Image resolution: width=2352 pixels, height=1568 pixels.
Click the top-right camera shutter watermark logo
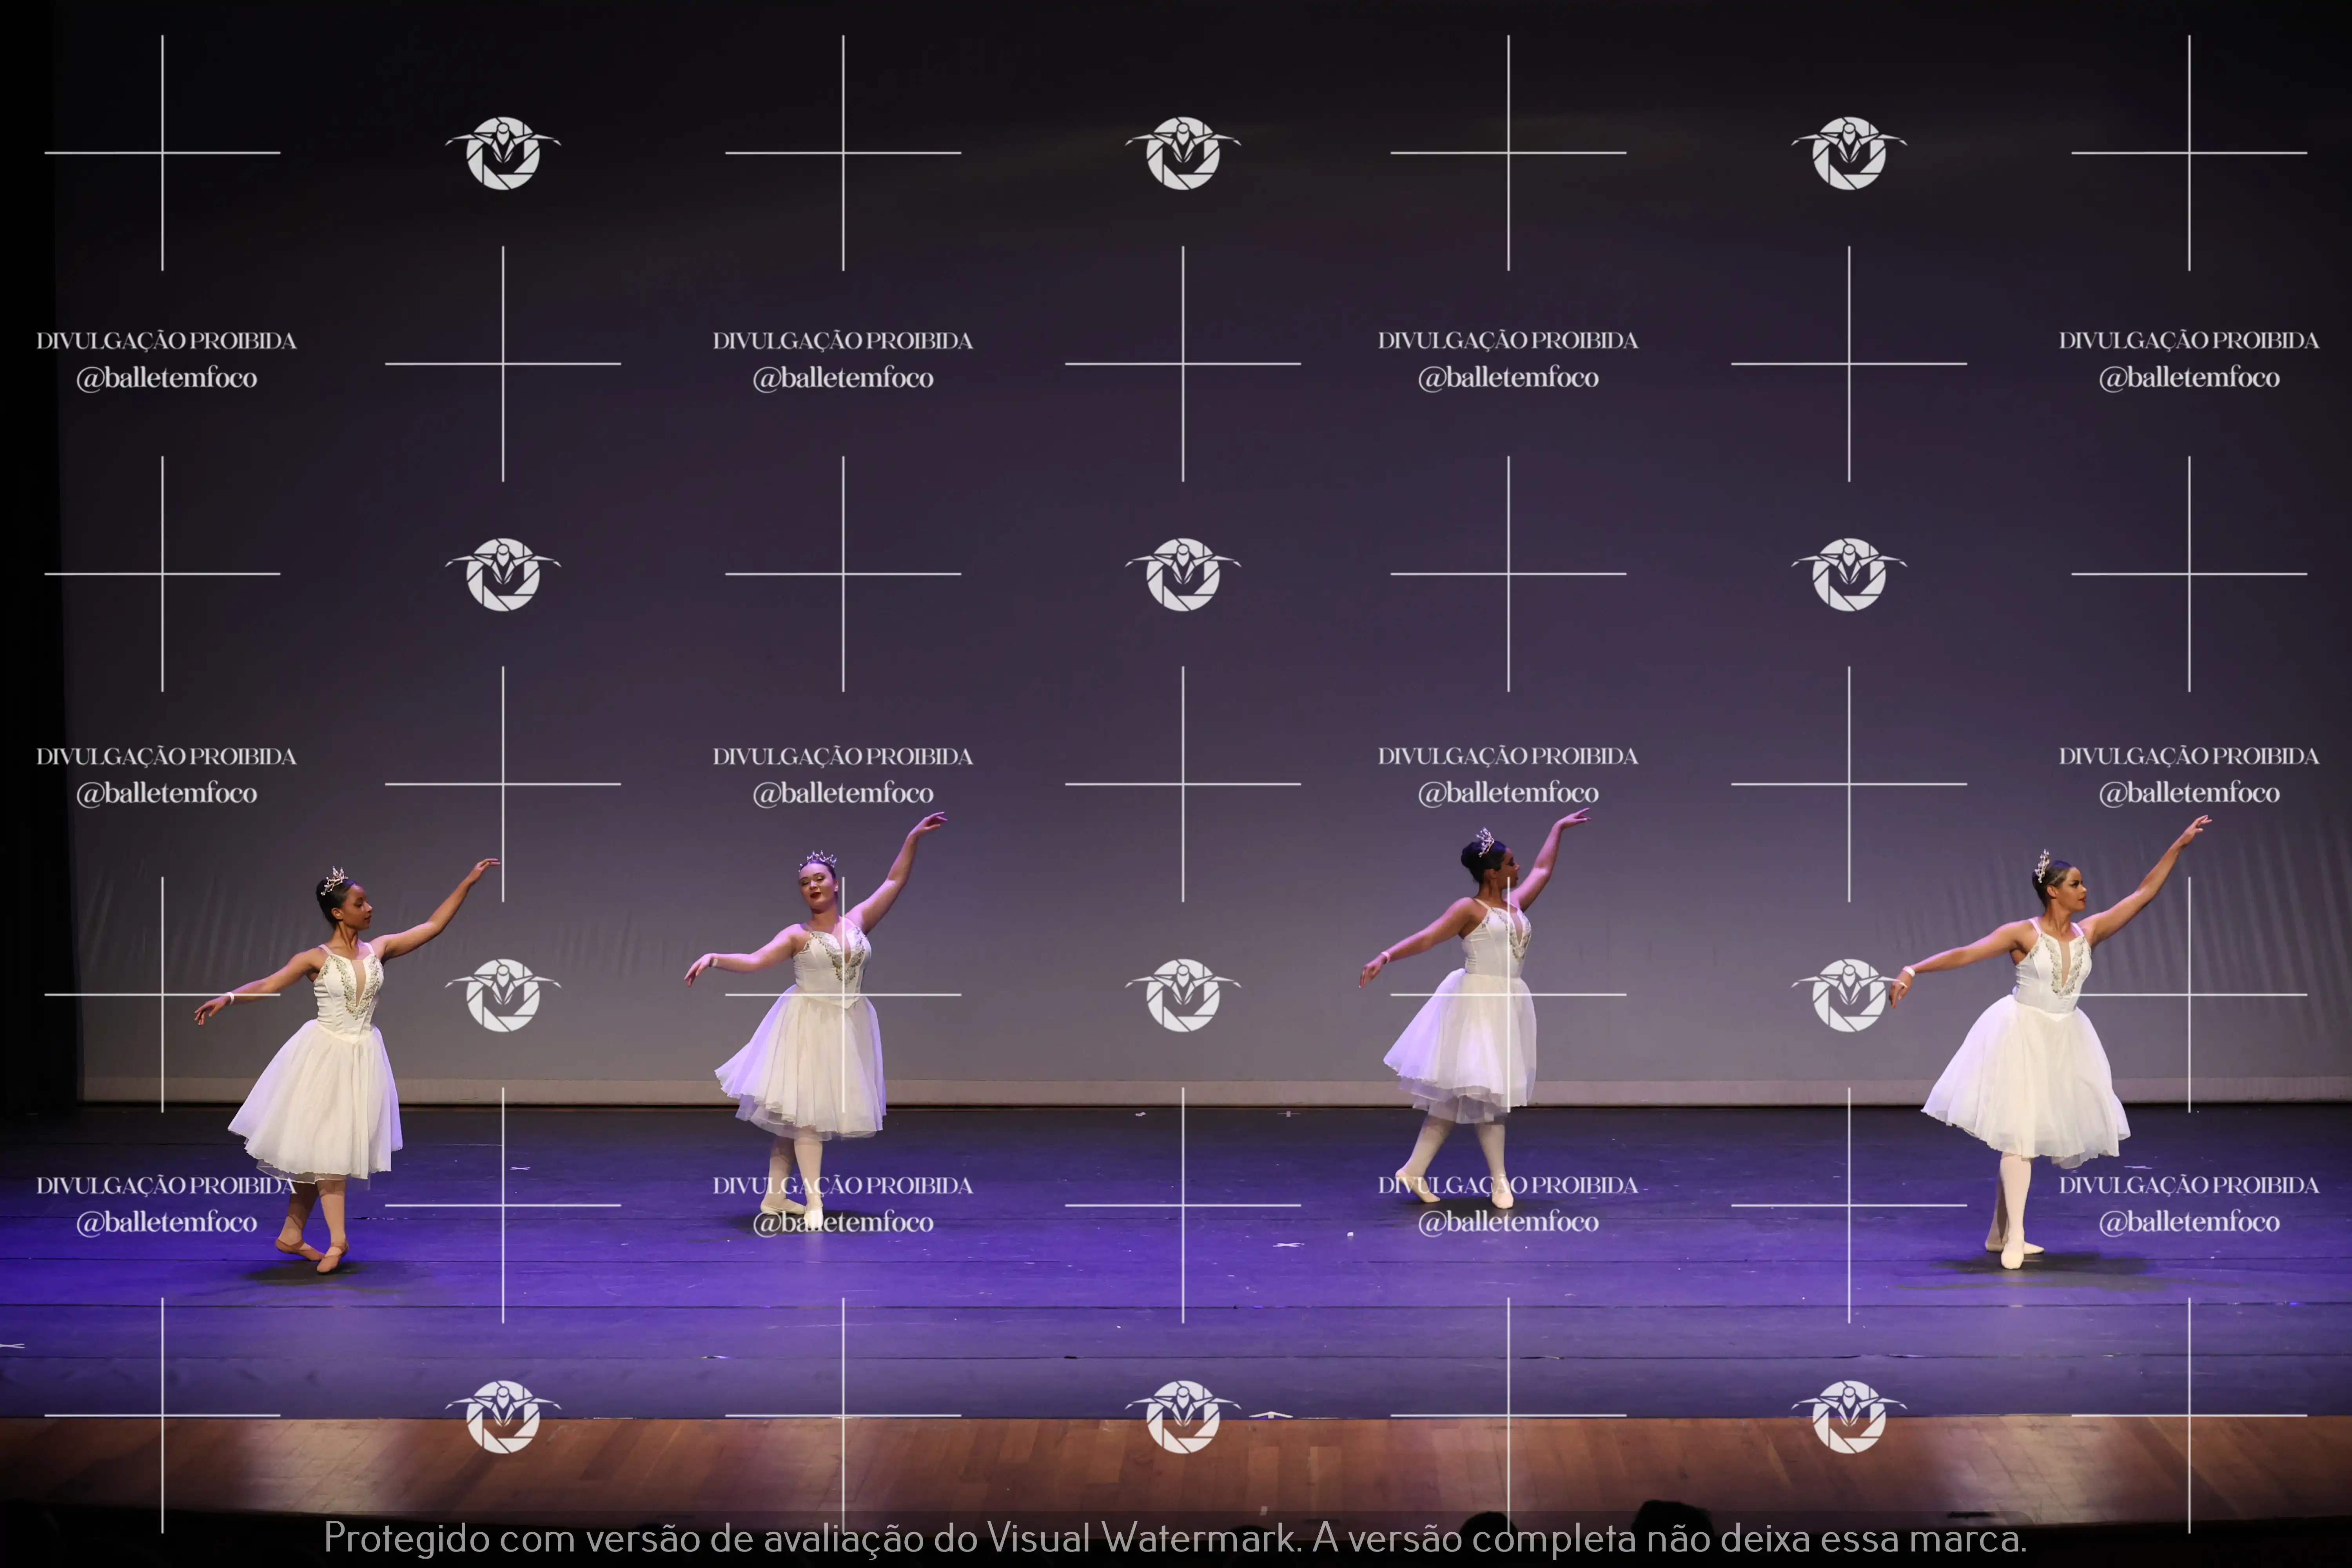(1849, 153)
